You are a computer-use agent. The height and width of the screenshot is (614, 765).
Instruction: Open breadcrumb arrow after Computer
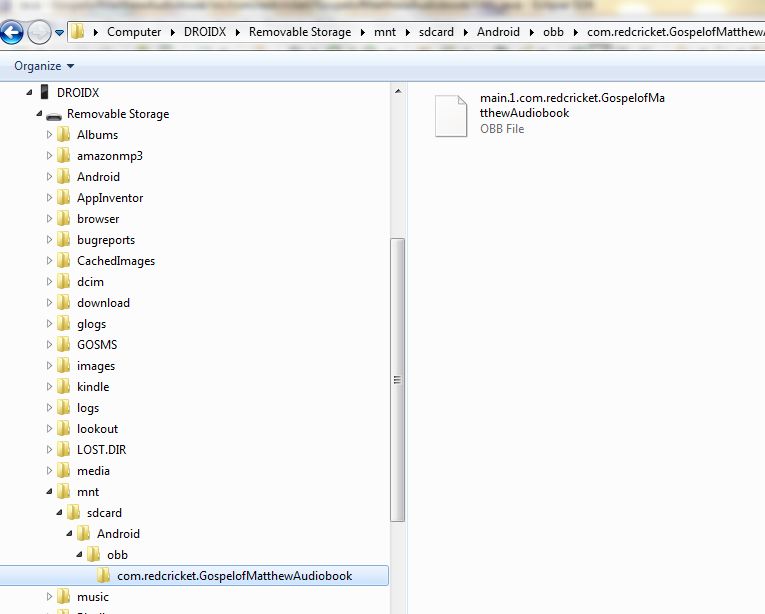pyautogui.click(x=173, y=33)
